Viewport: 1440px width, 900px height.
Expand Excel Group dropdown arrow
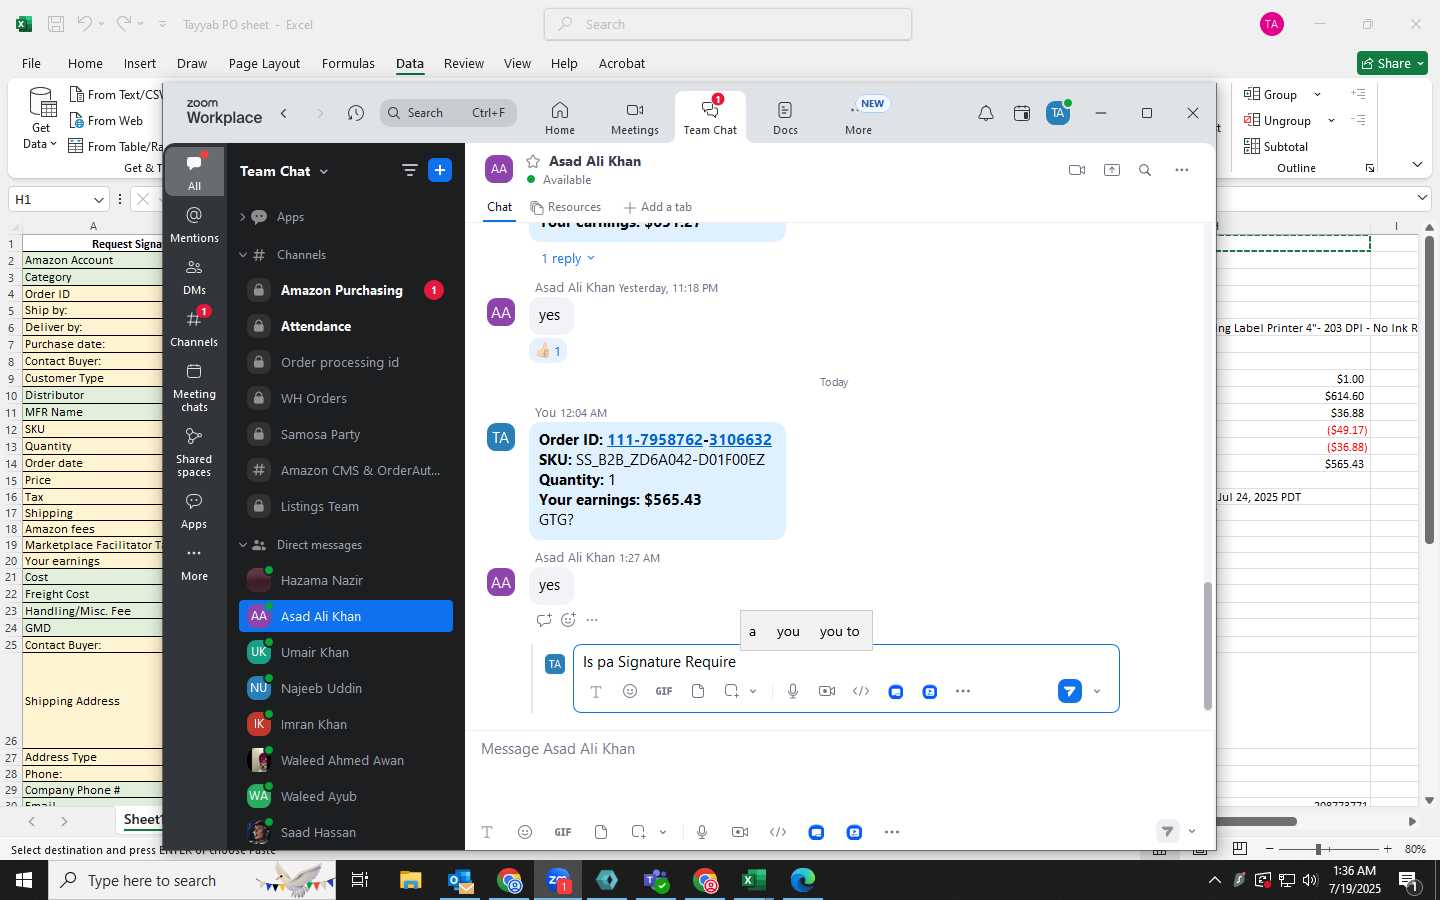(1317, 94)
